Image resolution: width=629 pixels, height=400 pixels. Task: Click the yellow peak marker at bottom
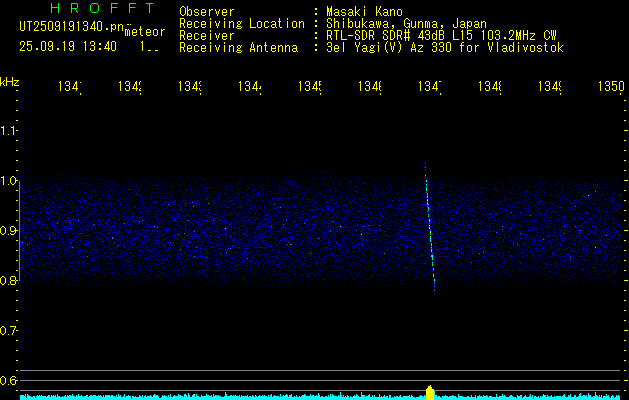click(x=430, y=391)
